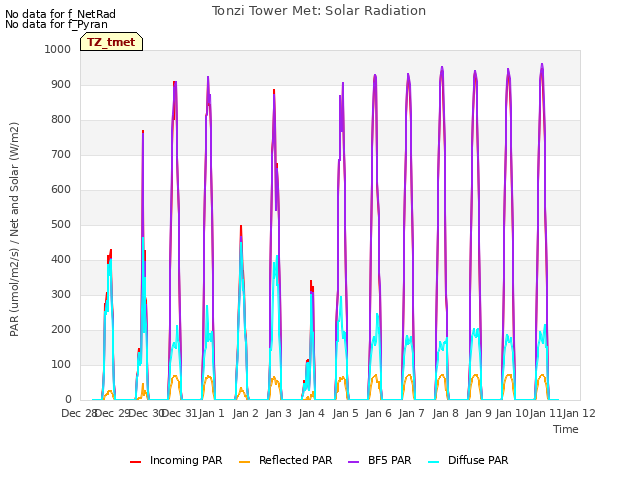
Task: Click the Dec 31 x-axis date label
Action: [180, 413]
